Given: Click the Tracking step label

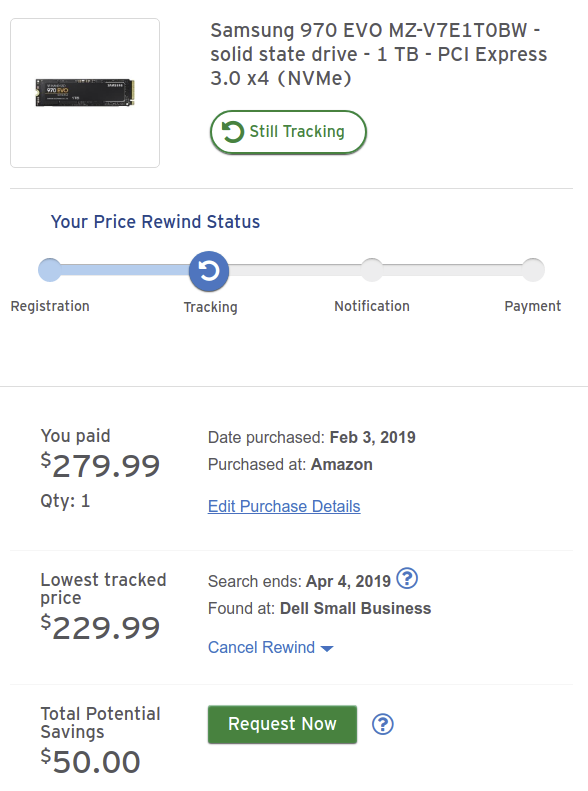Looking at the screenshot, I should (210, 307).
